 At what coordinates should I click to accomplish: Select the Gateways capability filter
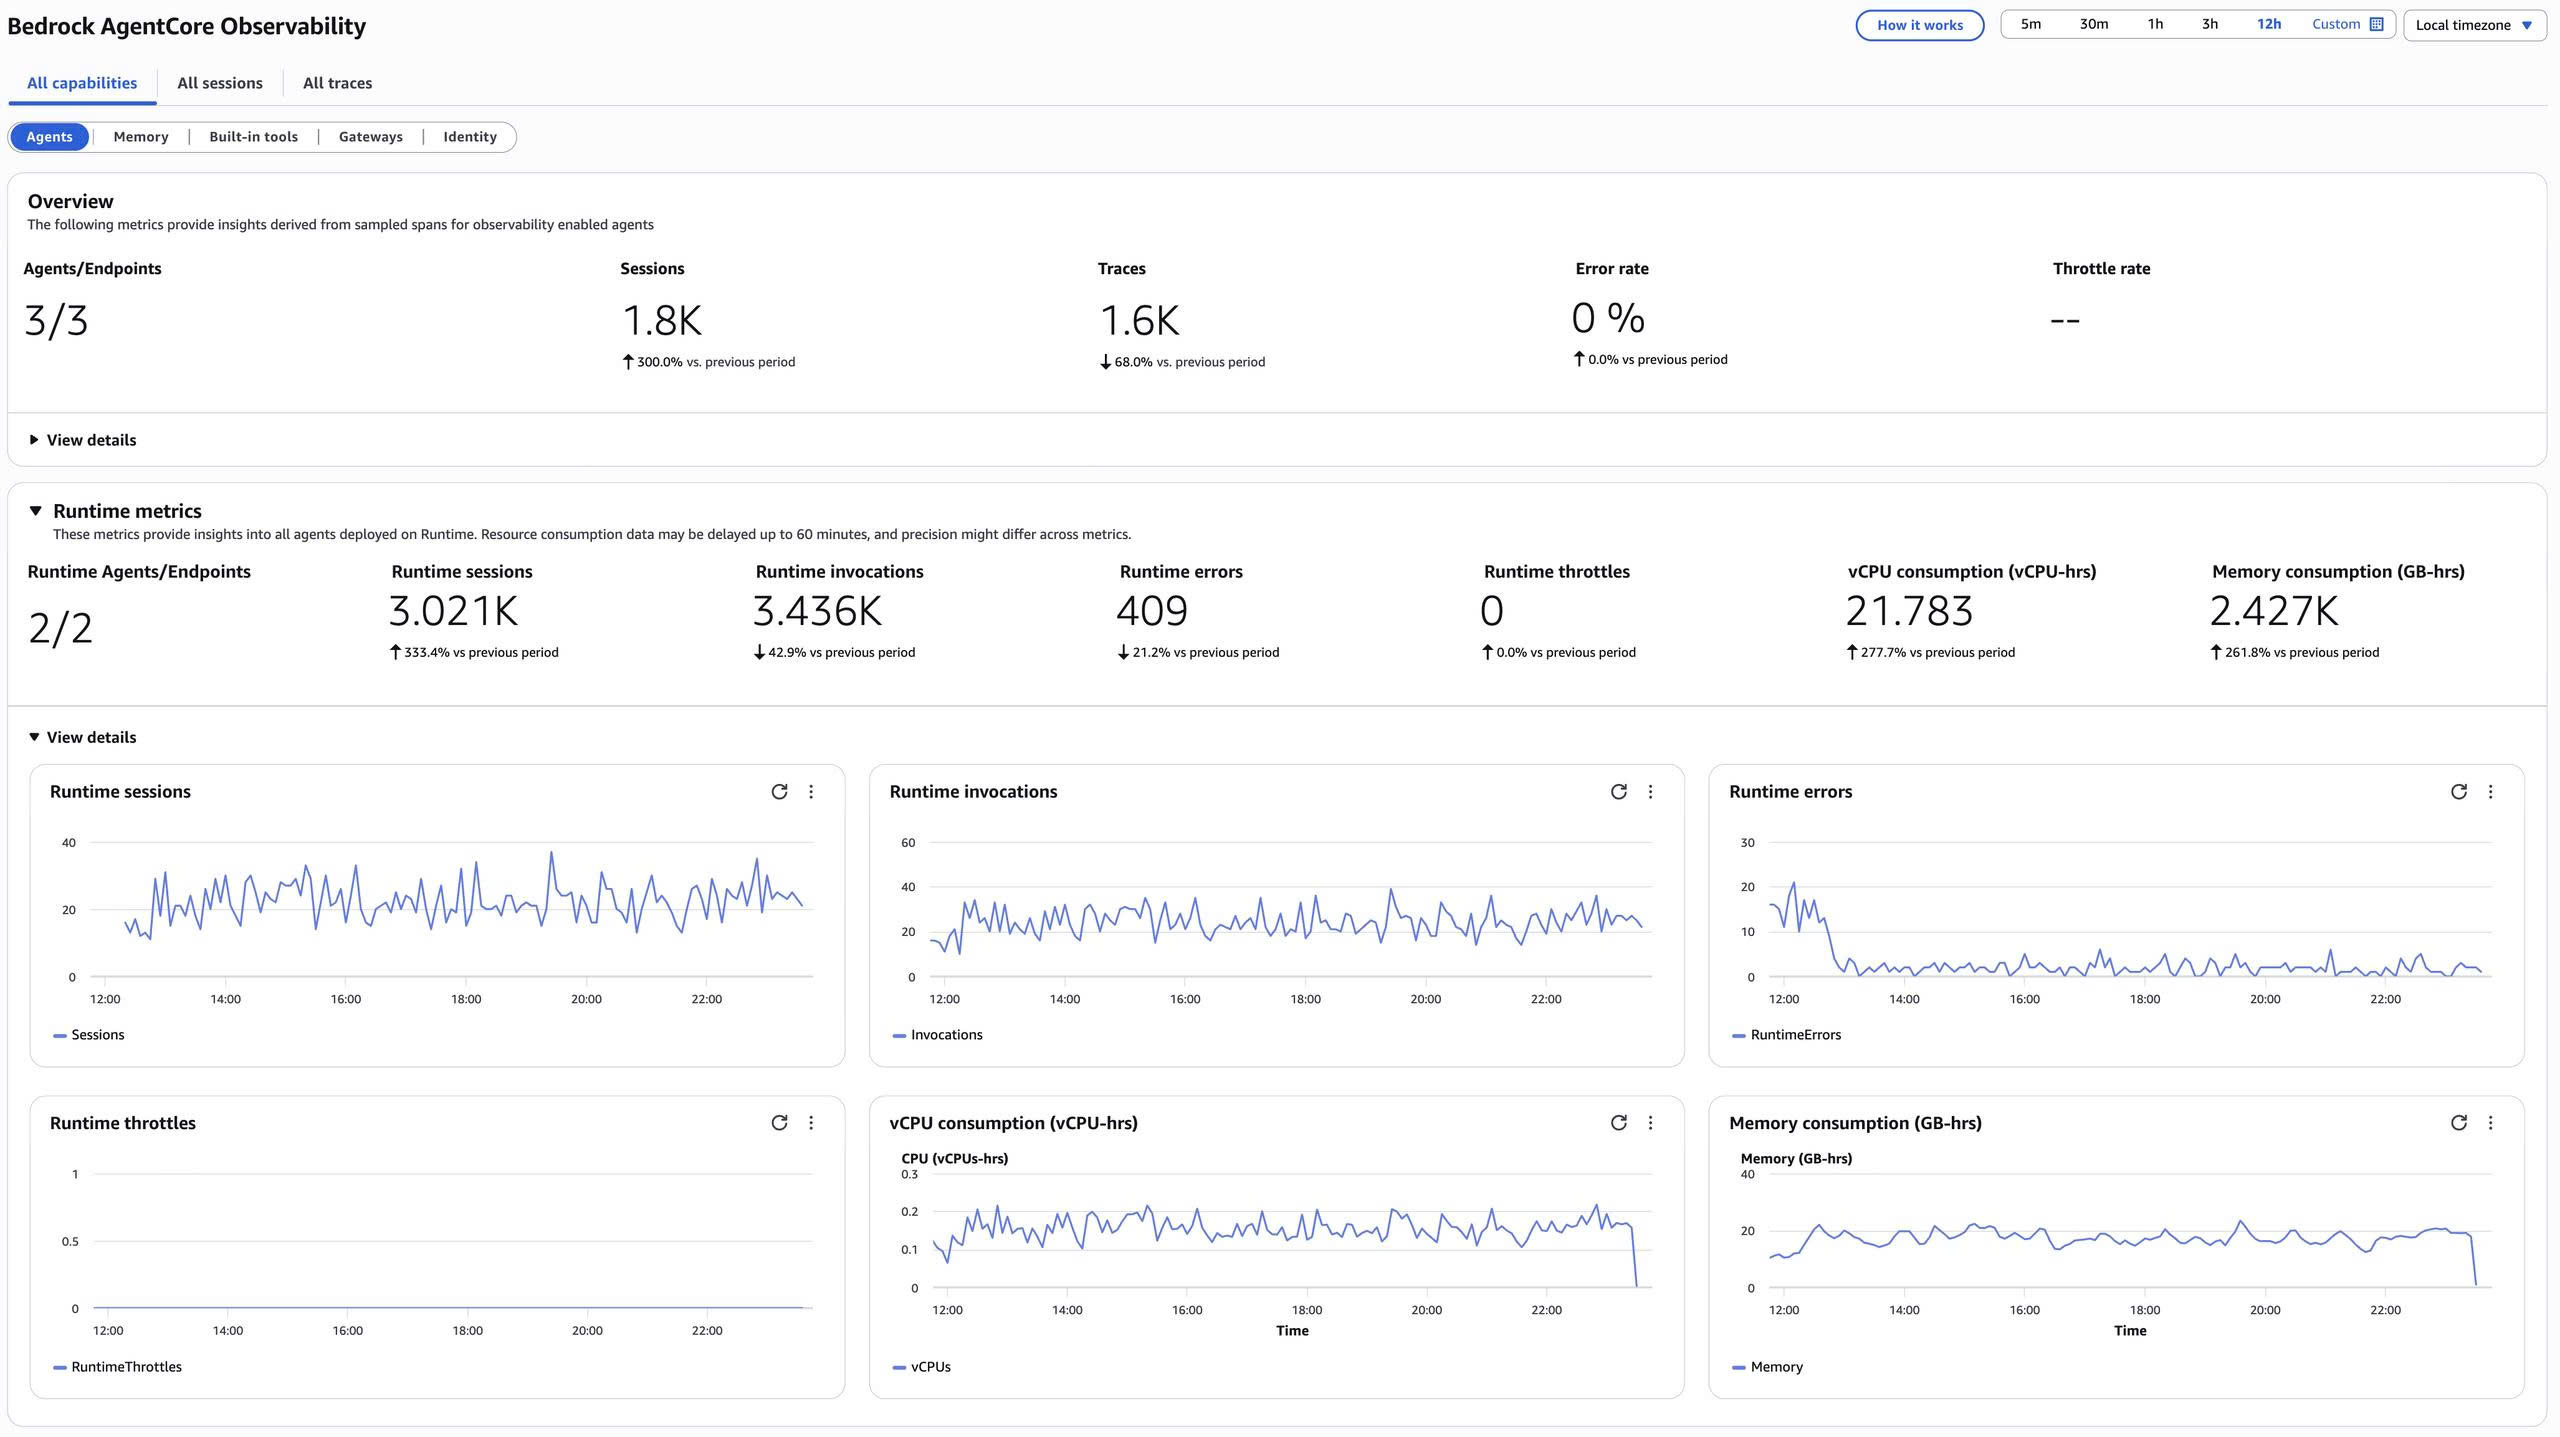(x=370, y=137)
